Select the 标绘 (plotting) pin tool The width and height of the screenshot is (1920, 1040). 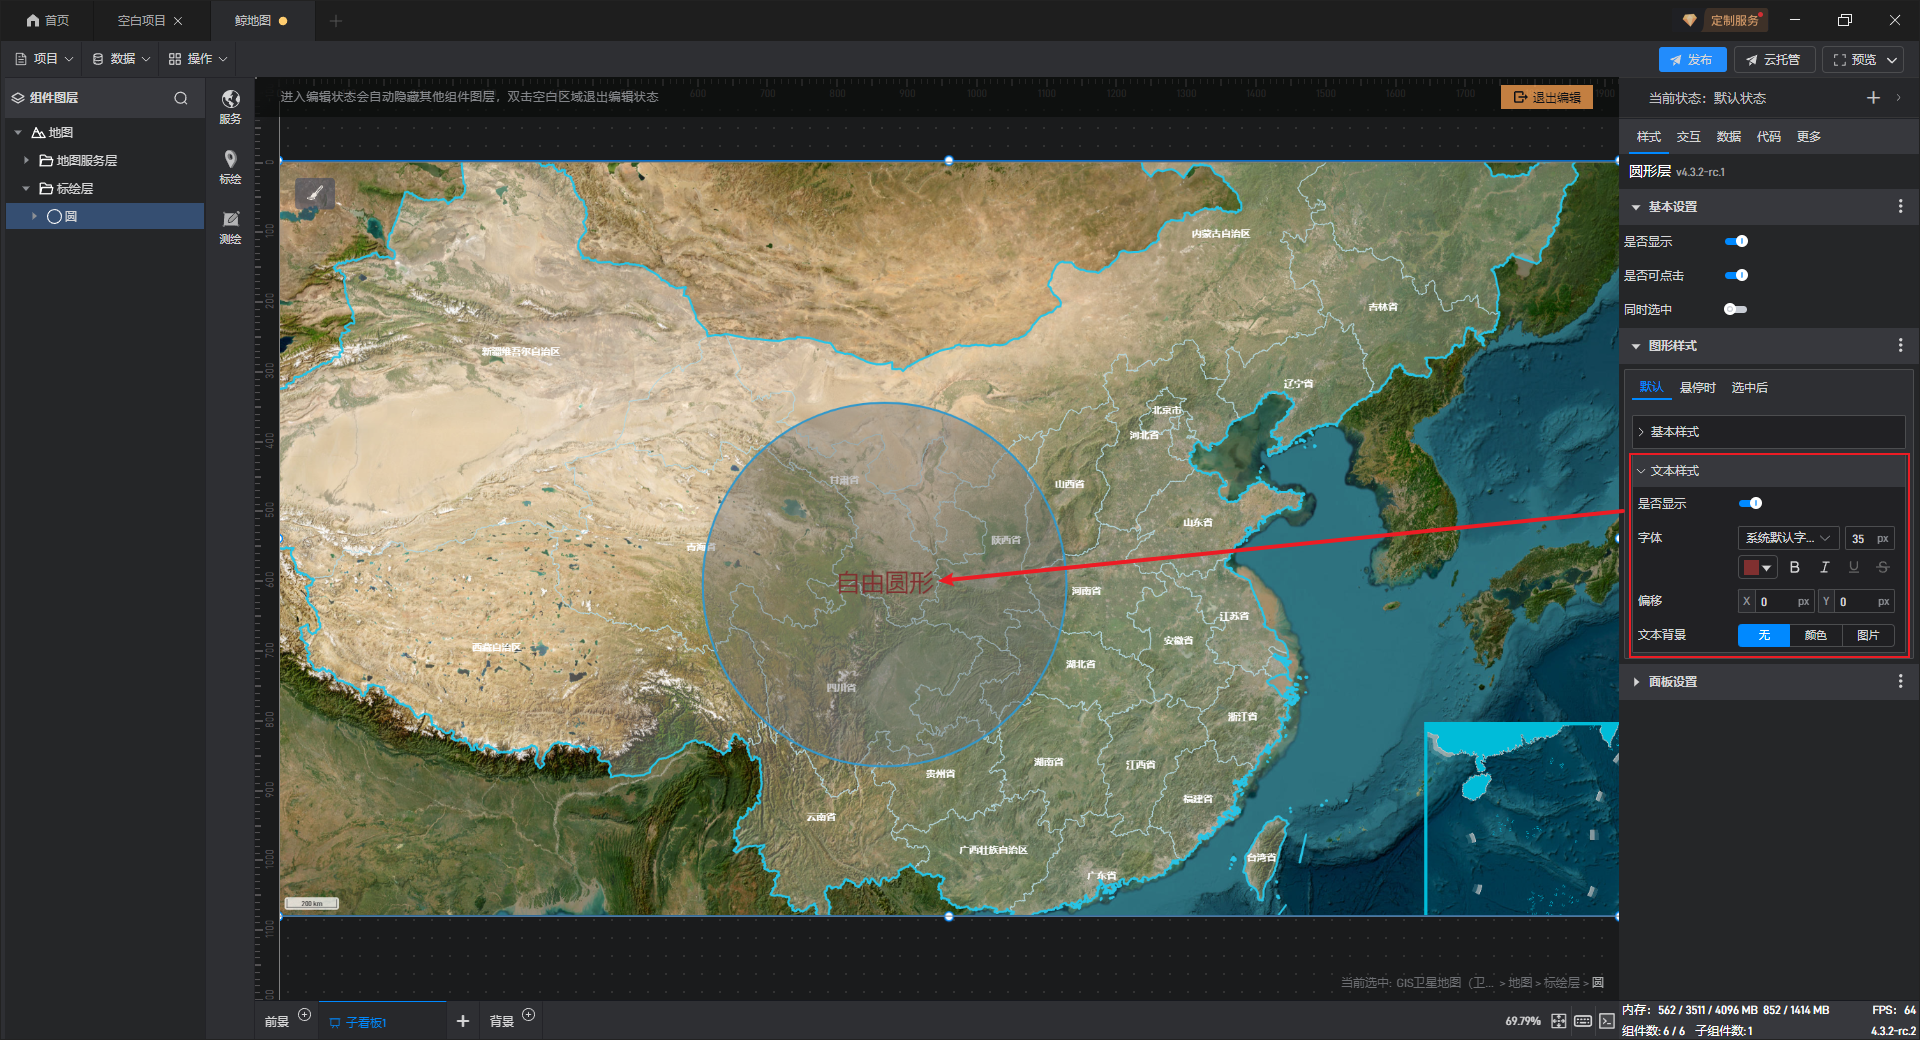[x=230, y=166]
